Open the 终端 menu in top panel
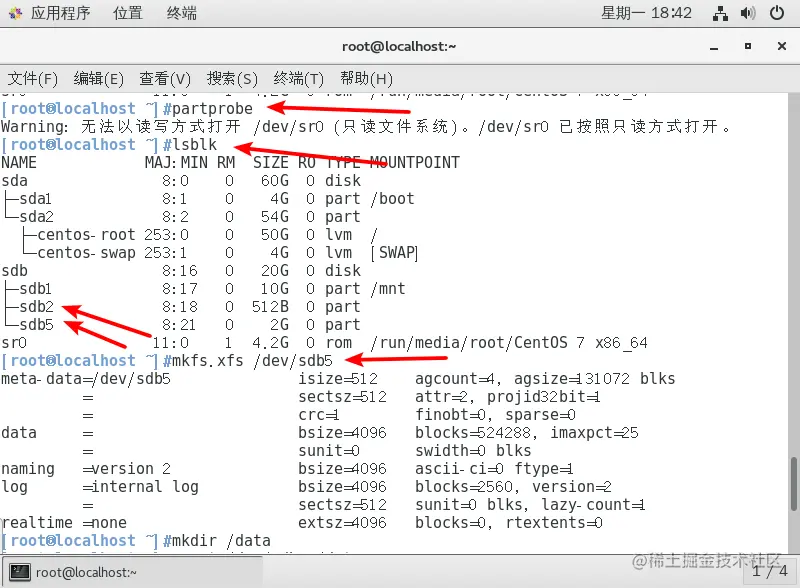Screen dimensions: 800x588 [x=182, y=13]
